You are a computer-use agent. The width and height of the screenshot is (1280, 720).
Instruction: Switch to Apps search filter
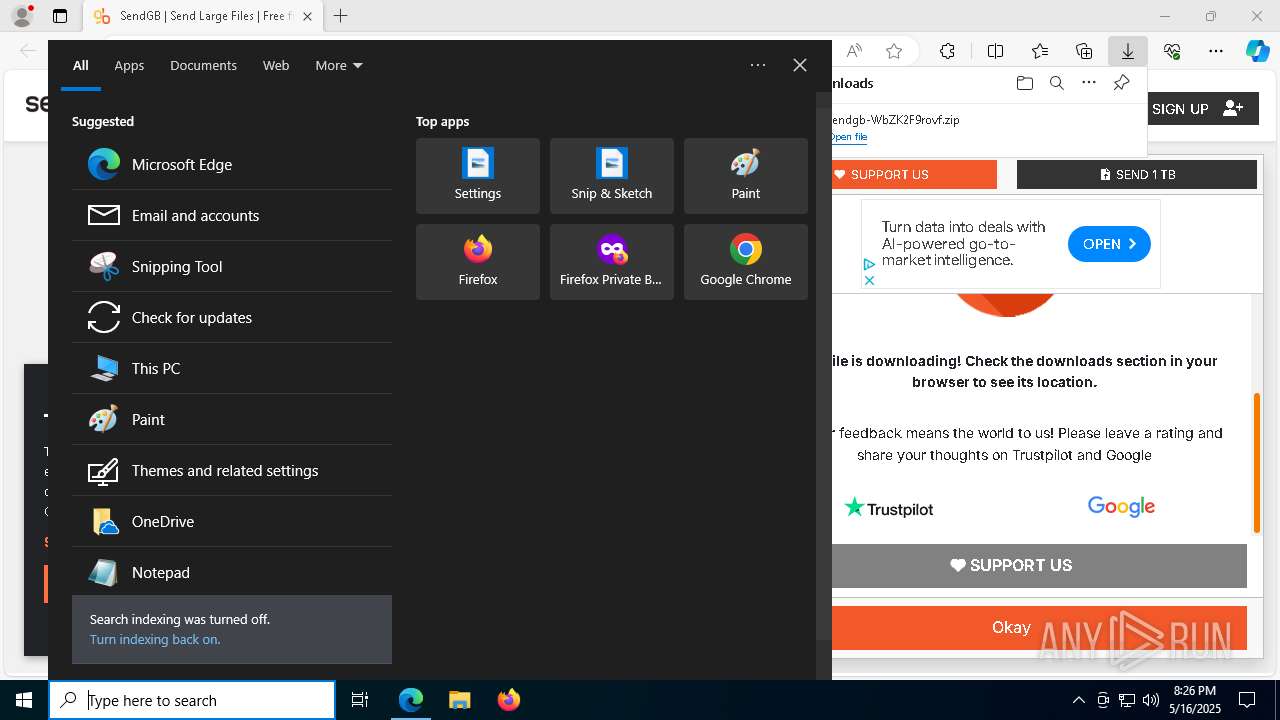pyautogui.click(x=129, y=65)
